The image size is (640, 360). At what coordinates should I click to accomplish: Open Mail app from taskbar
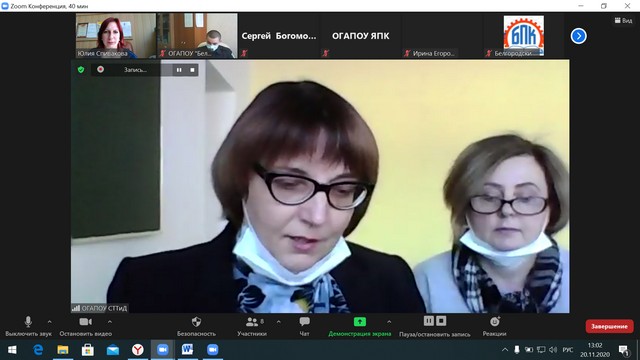[113, 350]
